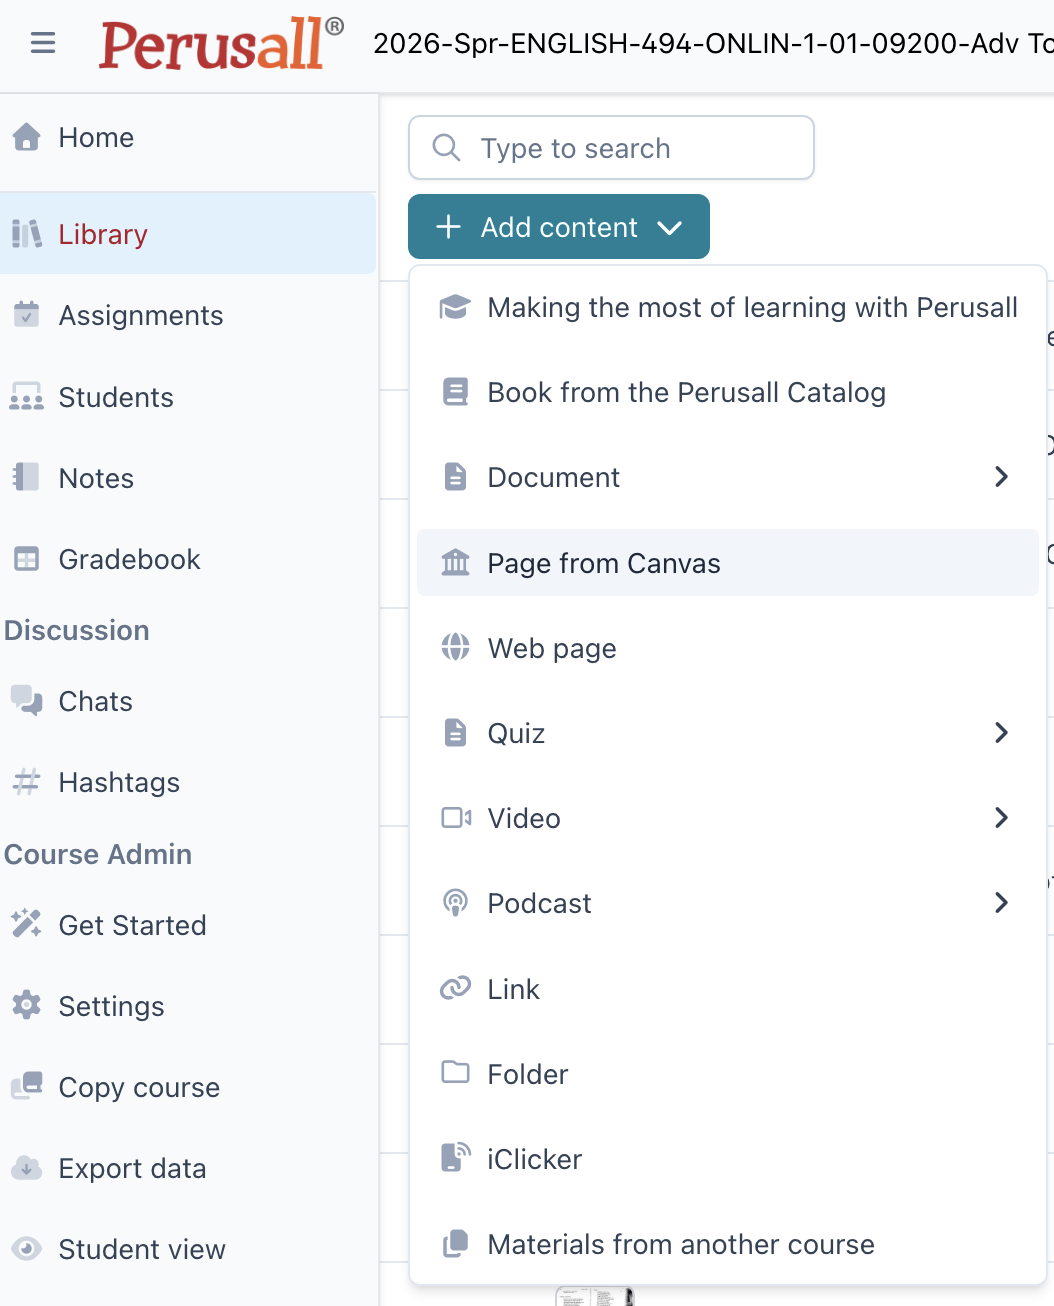Expand the Quiz submenu chevron
The width and height of the screenshot is (1054, 1306).
coord(1001,733)
